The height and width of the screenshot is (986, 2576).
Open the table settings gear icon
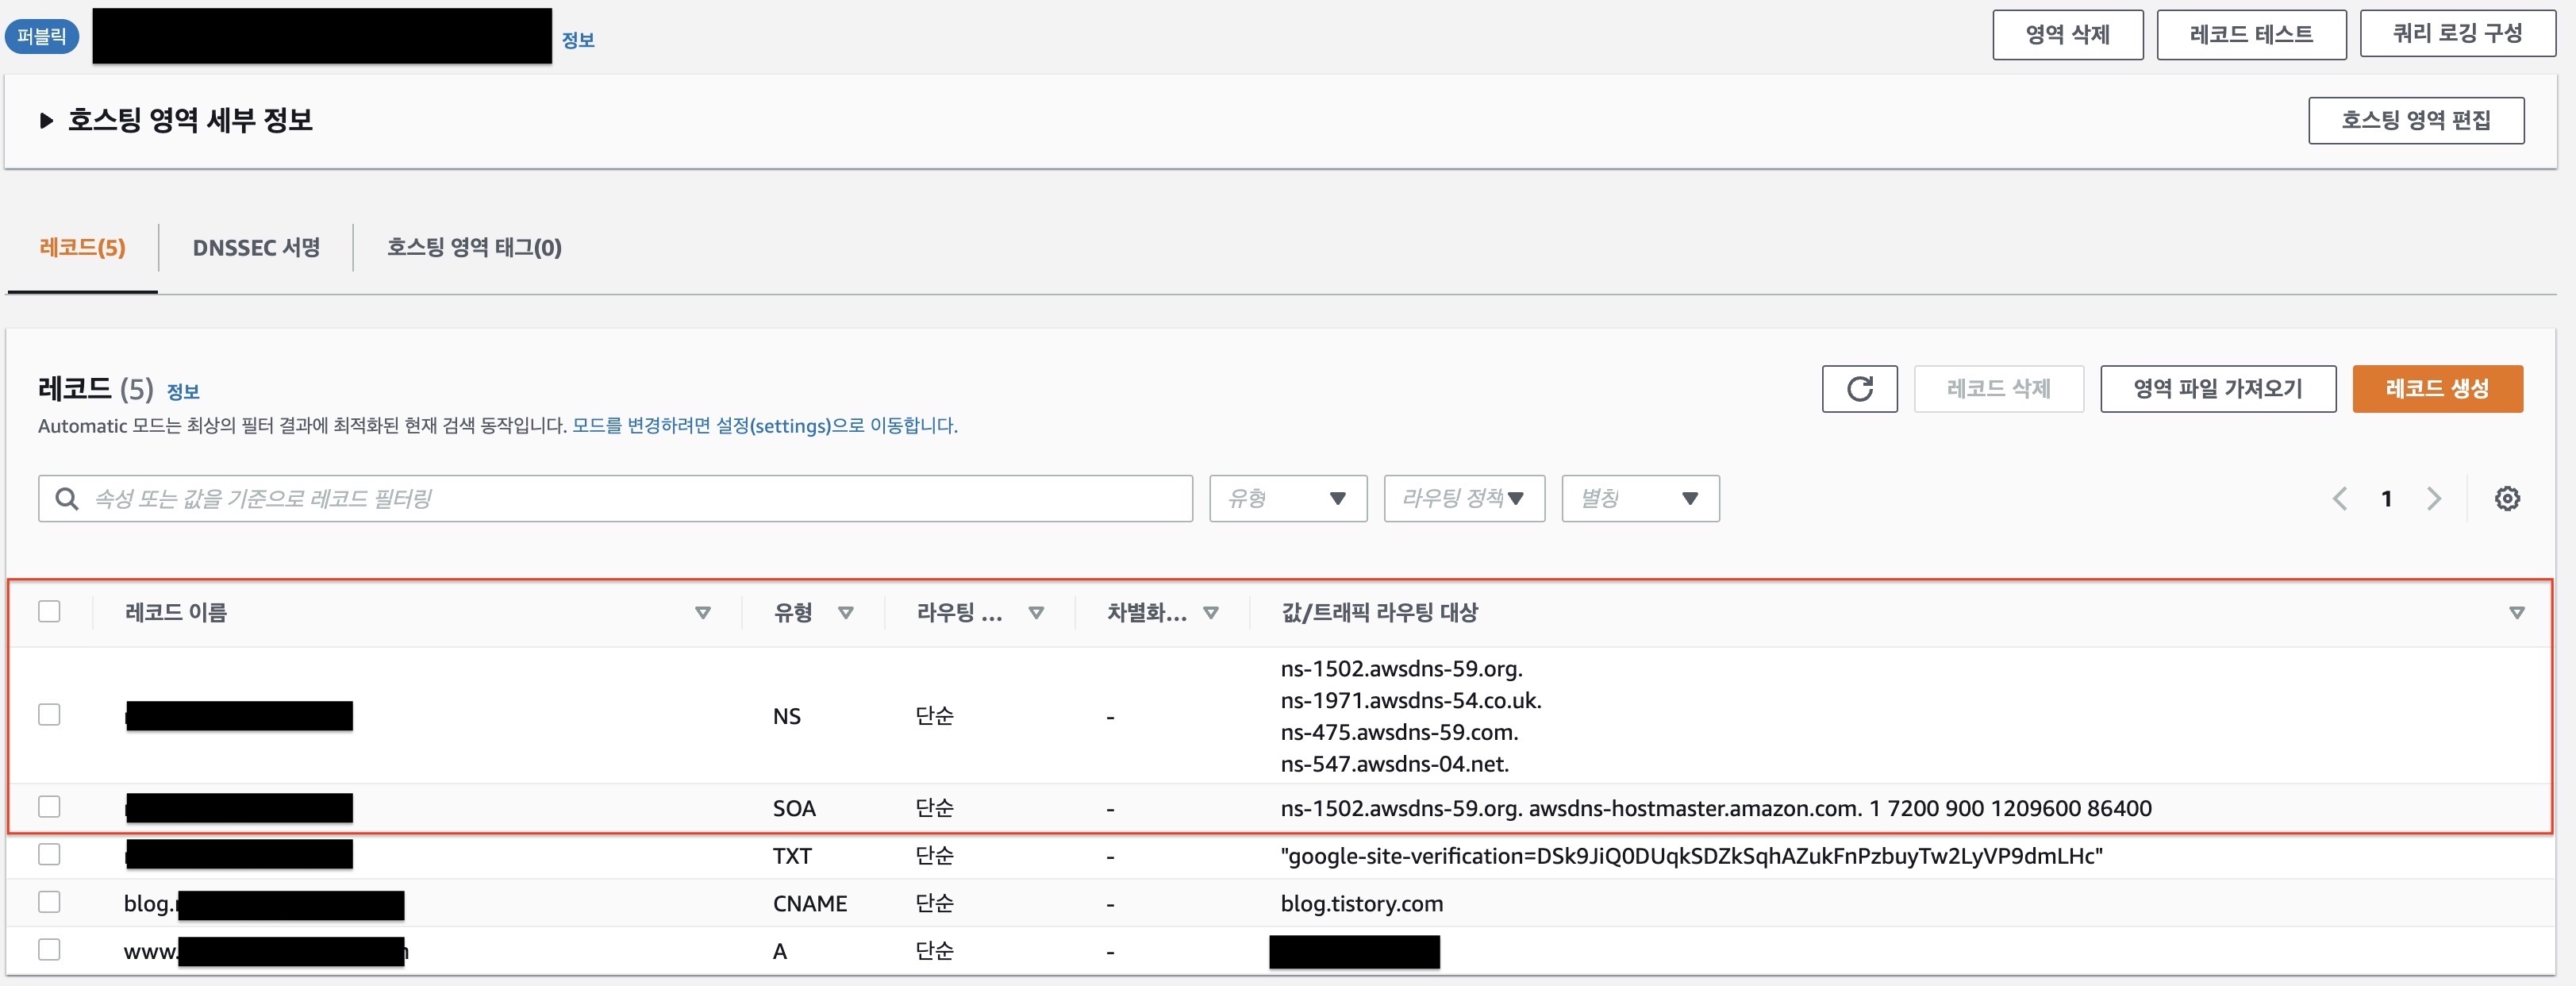[x=2506, y=498]
